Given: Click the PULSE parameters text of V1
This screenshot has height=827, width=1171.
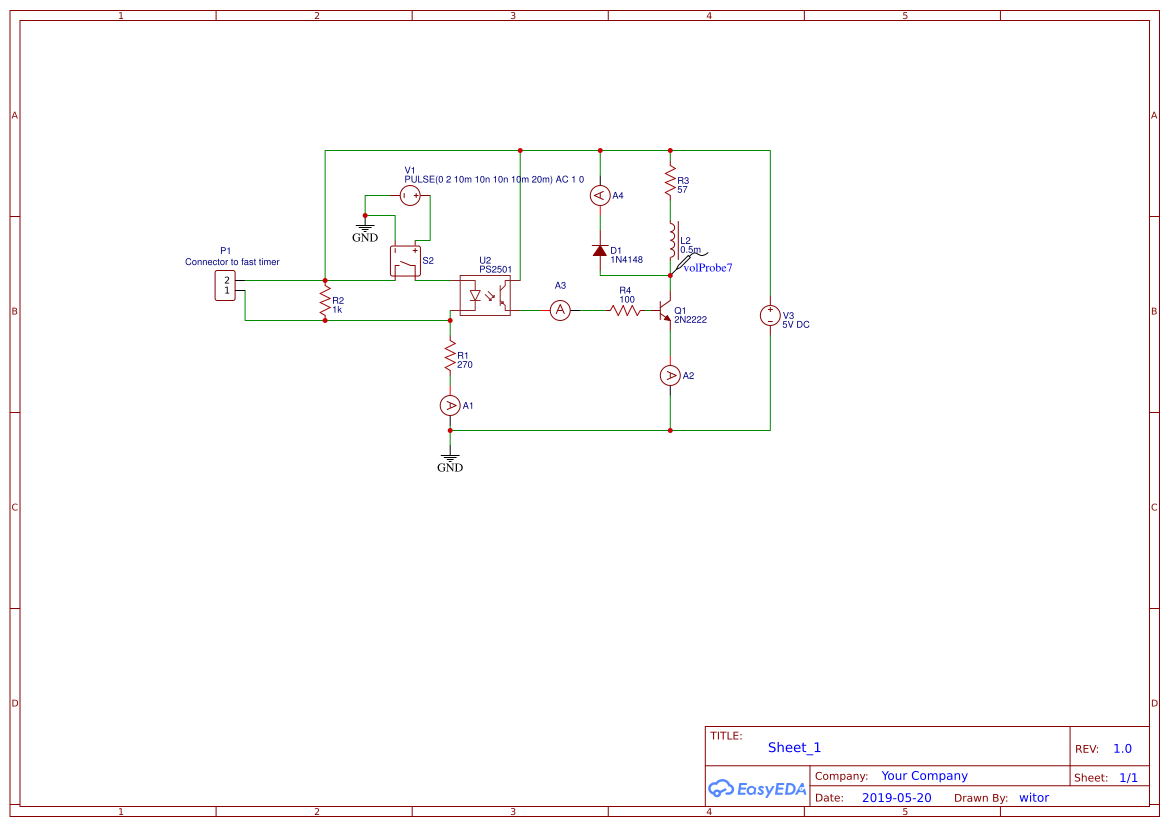Looking at the screenshot, I should click(494, 180).
